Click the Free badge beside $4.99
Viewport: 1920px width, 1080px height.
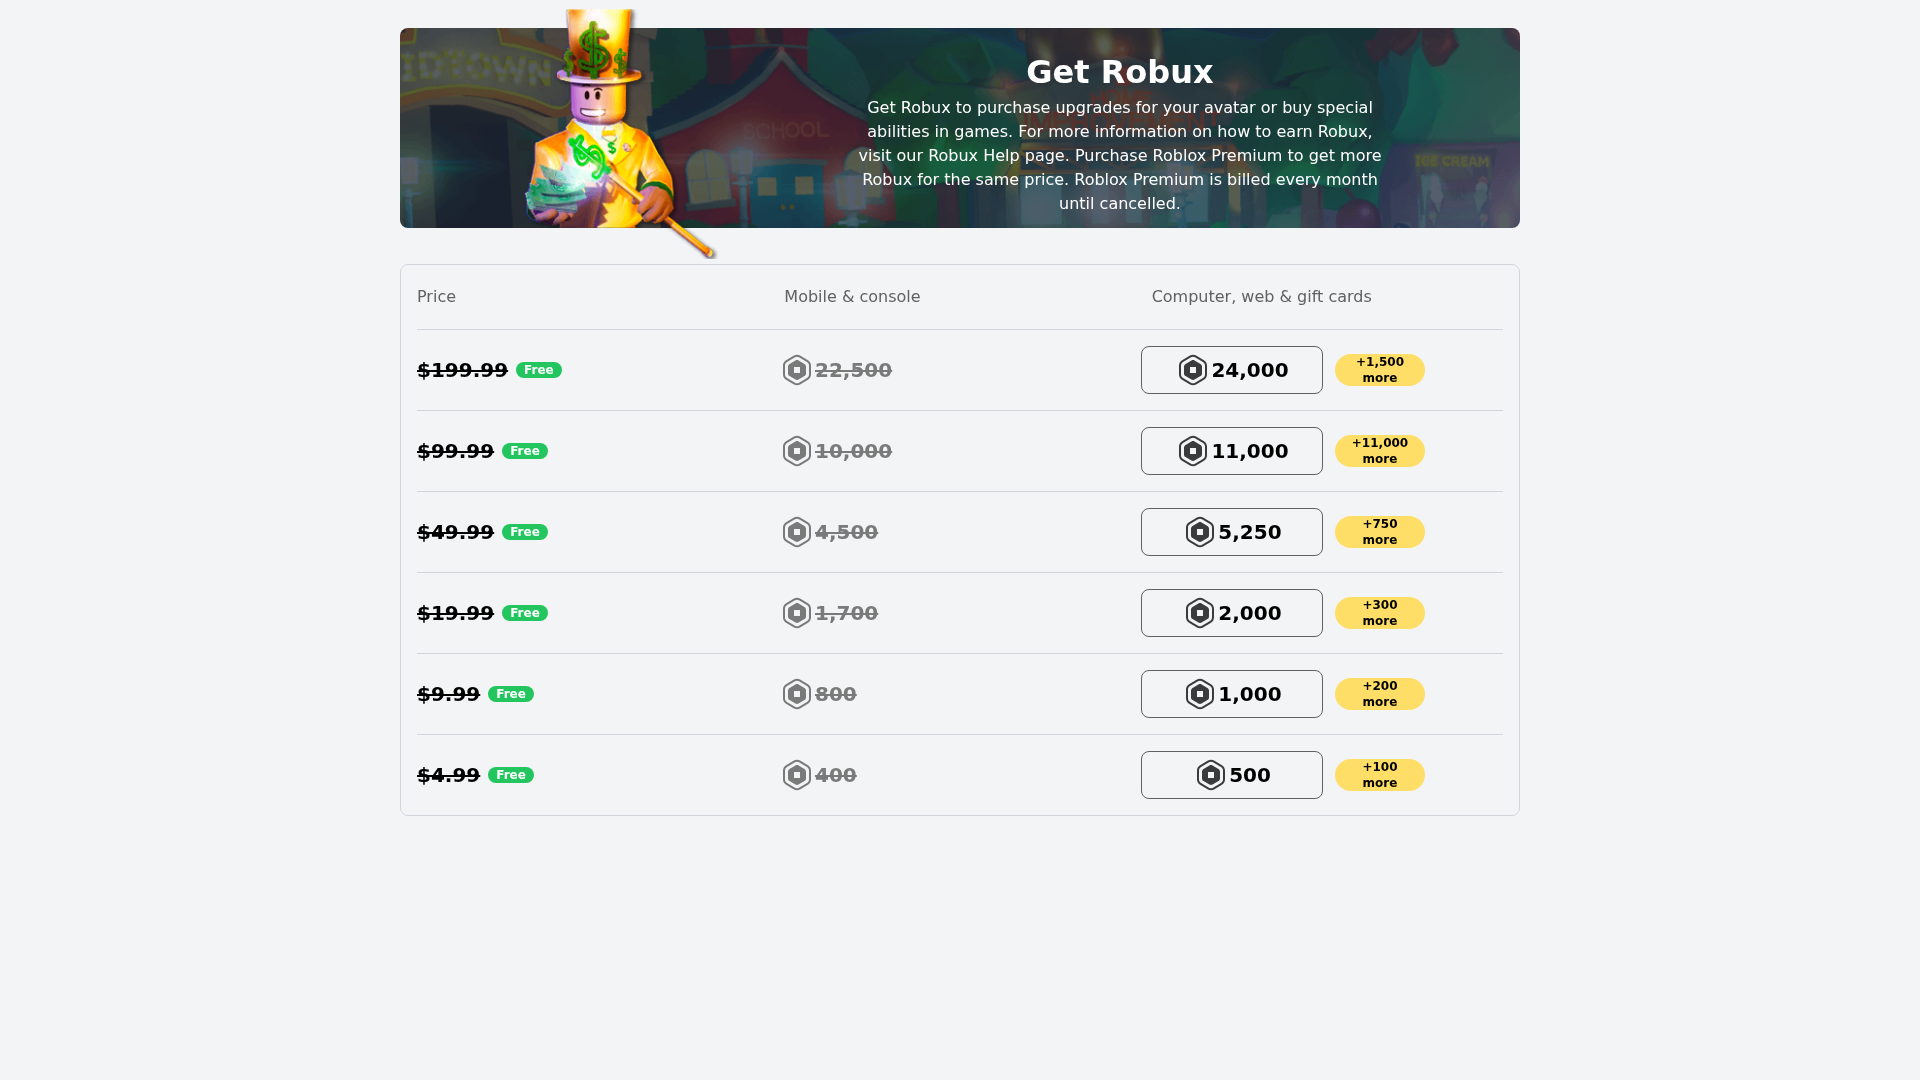[x=511, y=774]
